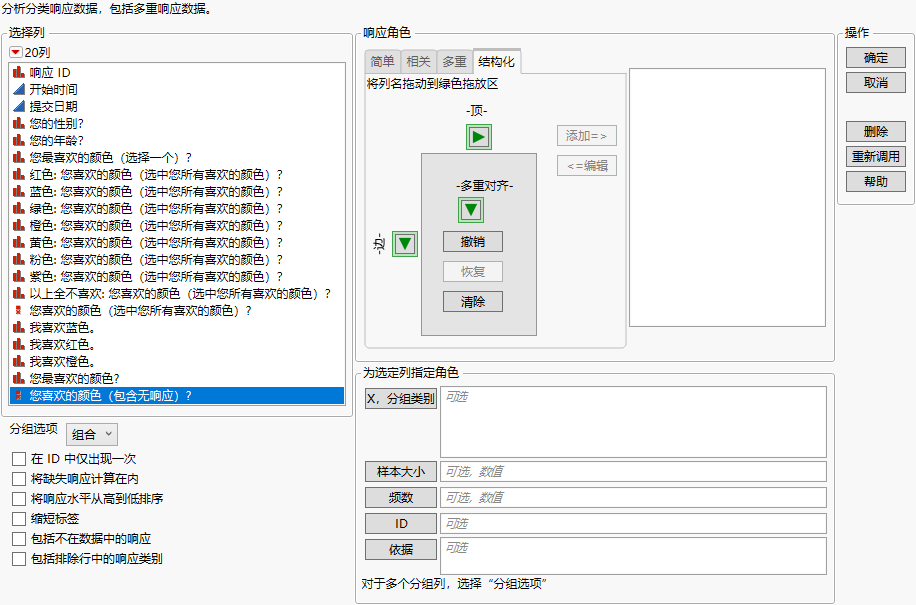Click the green arrow beside the -边- label
Viewport: 916px width, 605px height.
coord(404,243)
